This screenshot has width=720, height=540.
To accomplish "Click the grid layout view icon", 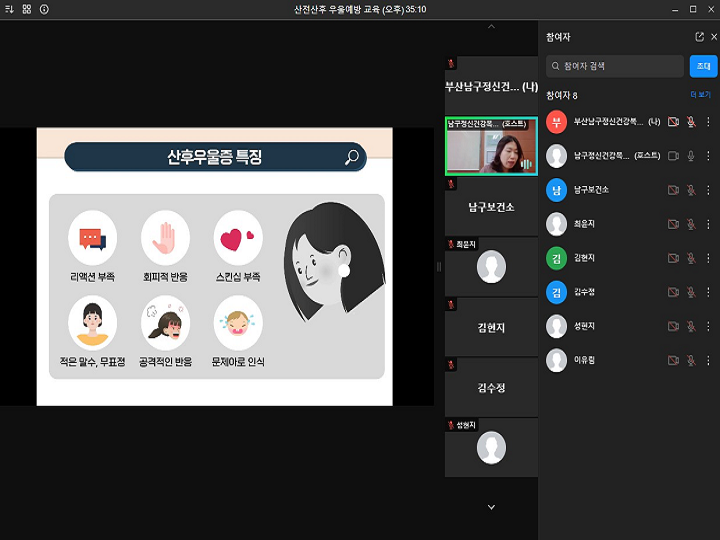I will coord(27,9).
